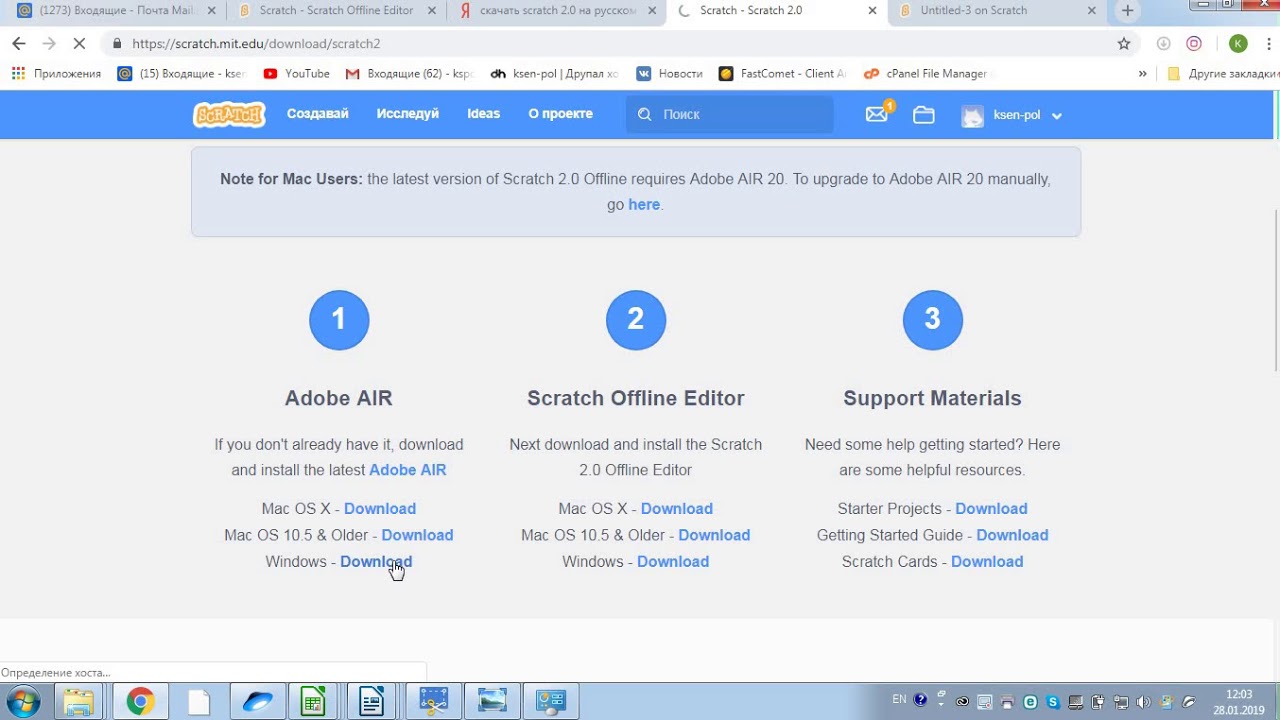1280x720 pixels.
Task: Show more bookmarks with the » chevron
Action: tap(1142, 74)
